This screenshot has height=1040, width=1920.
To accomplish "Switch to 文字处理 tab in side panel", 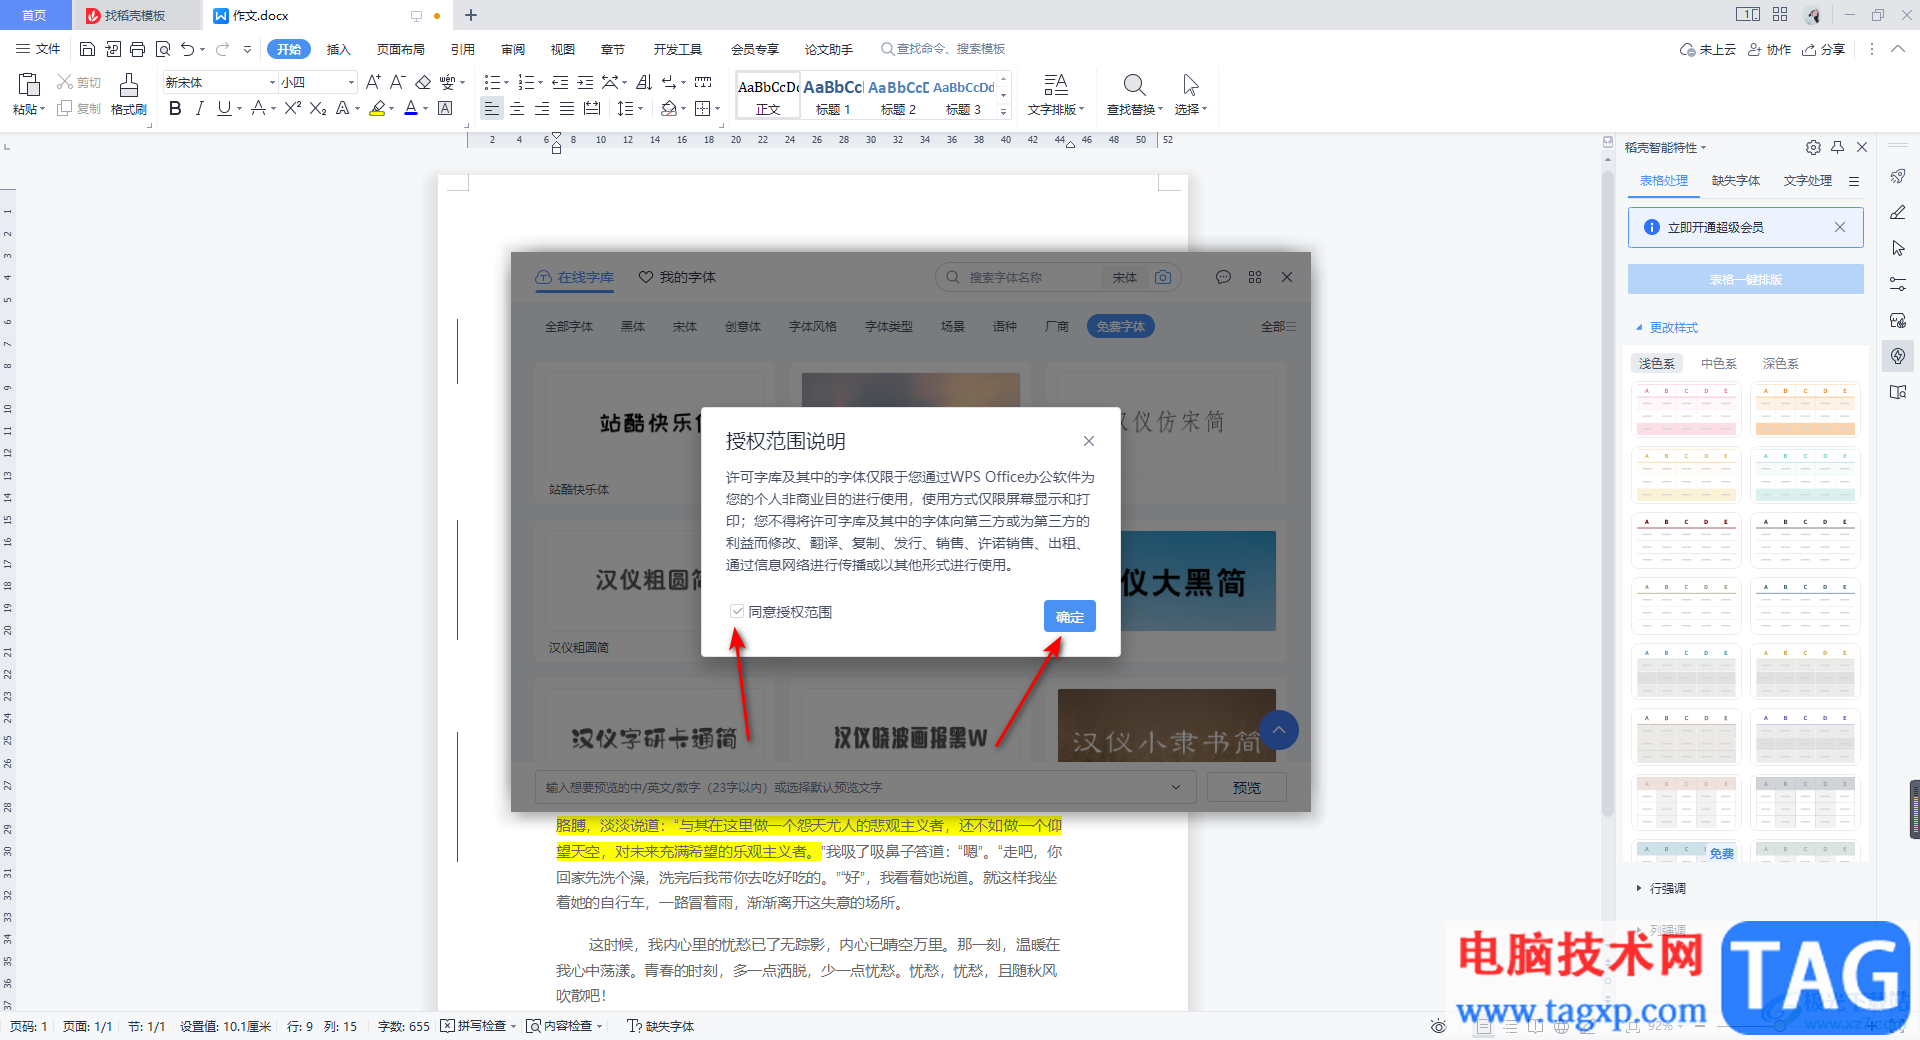I will (x=1807, y=181).
